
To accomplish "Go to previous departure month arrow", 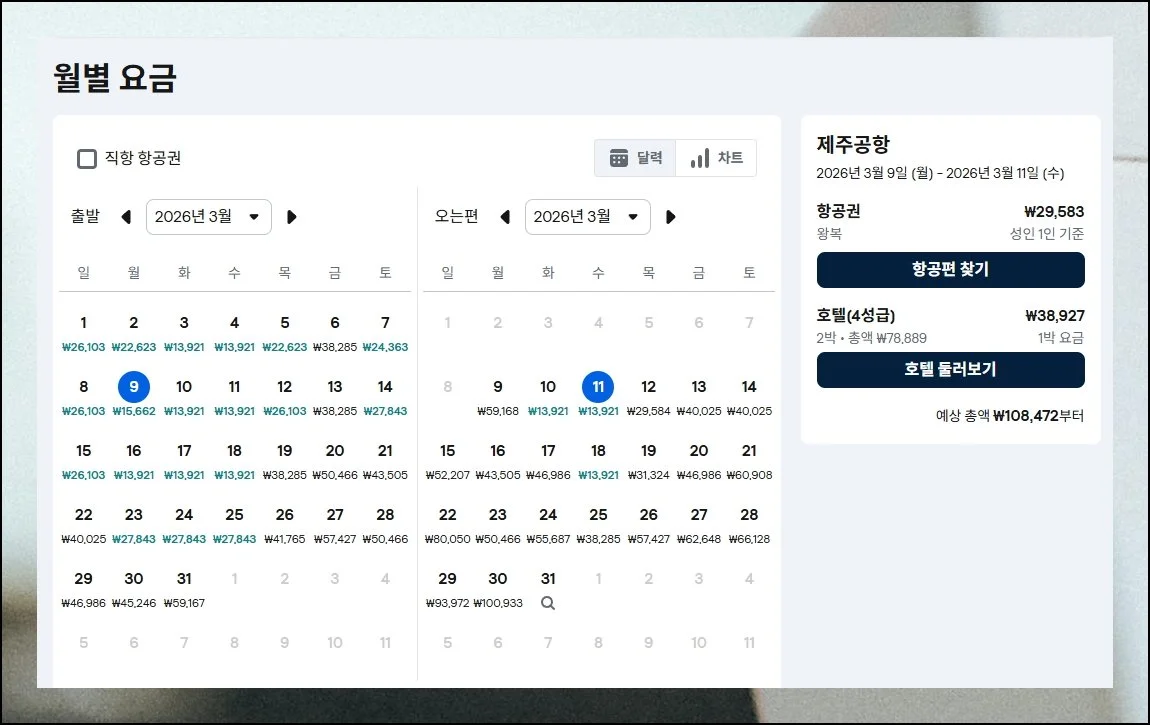I will coord(126,217).
